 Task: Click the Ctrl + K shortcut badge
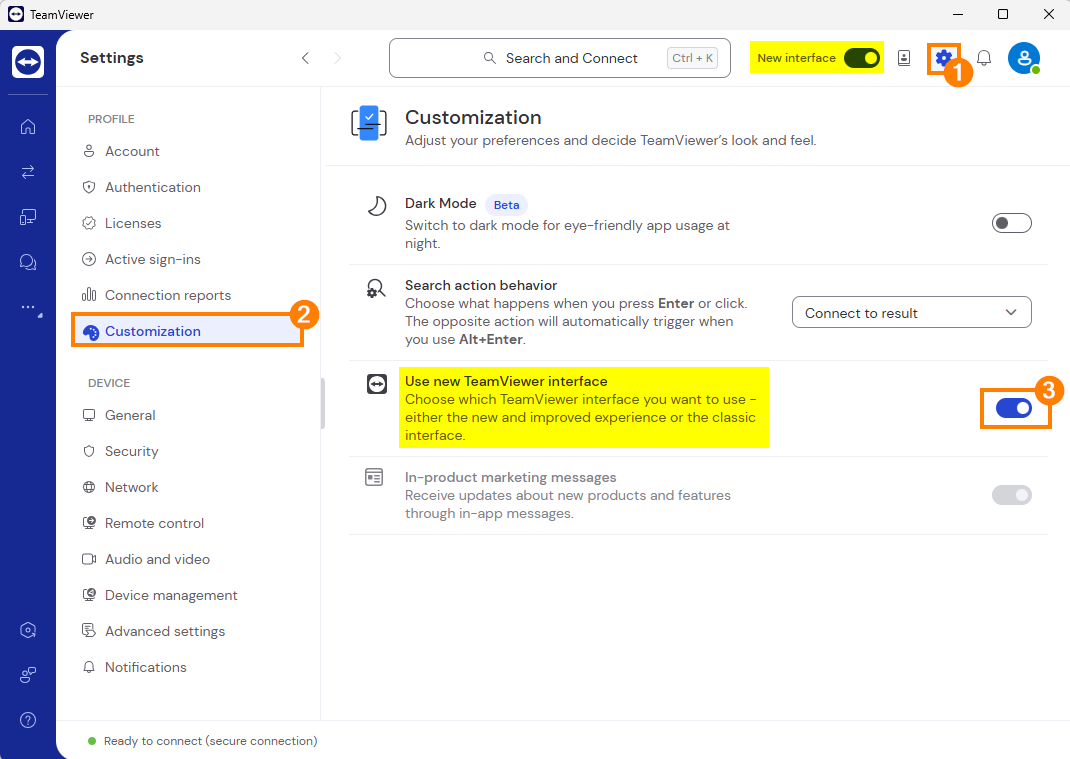693,58
